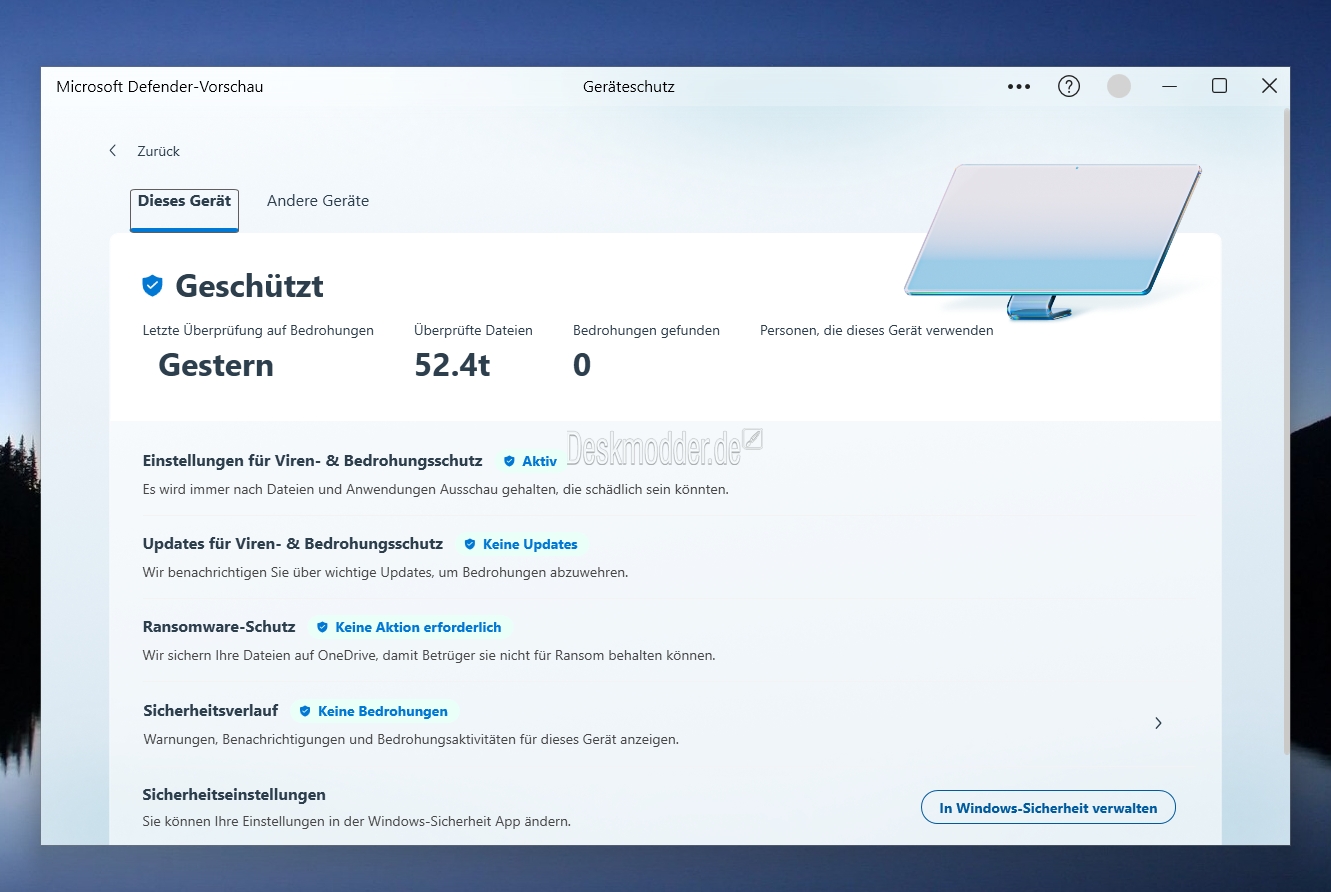
Task: Click the Bedrohungen gefunden value 0
Action: [x=582, y=365]
